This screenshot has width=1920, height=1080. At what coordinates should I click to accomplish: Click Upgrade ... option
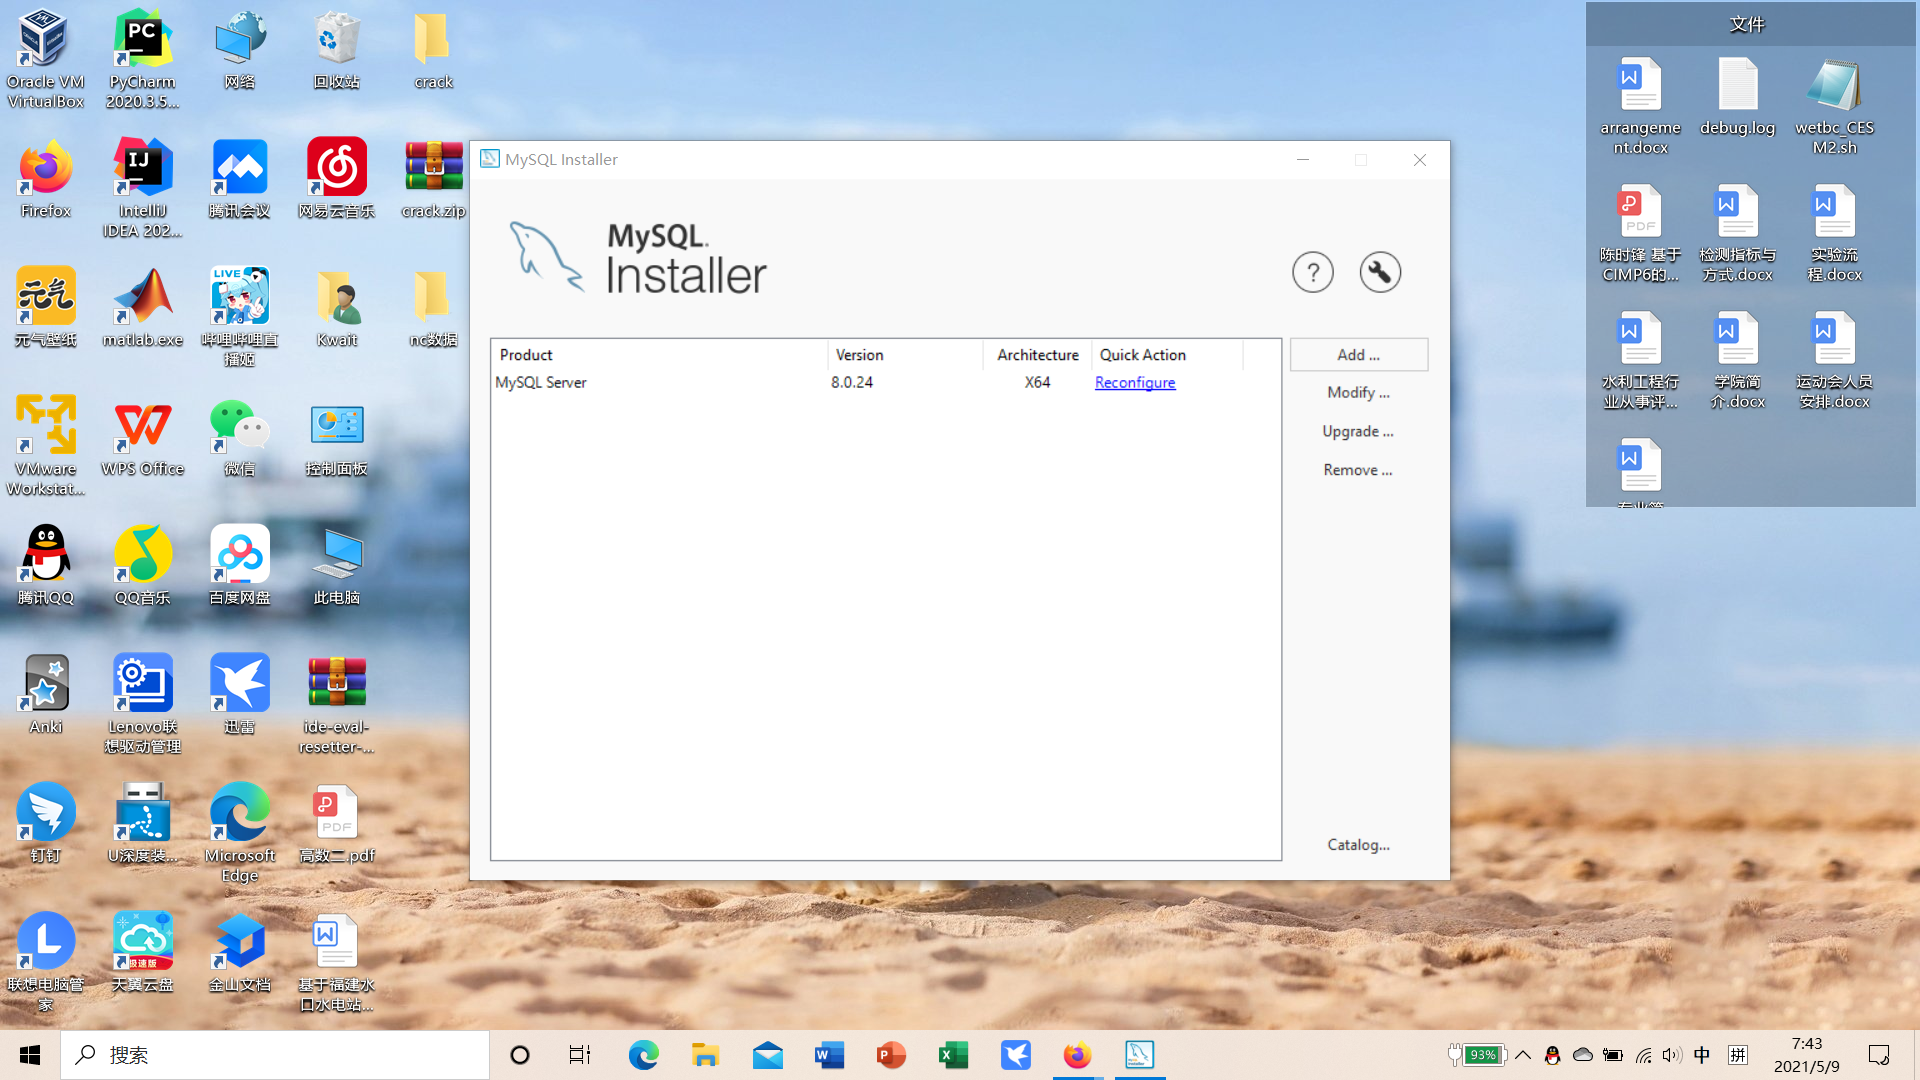pos(1357,432)
